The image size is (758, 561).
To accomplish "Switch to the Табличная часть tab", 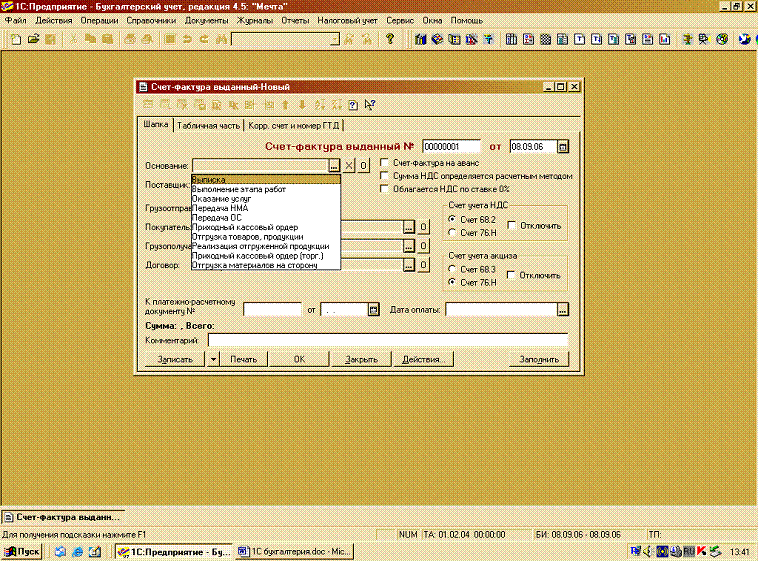I will pos(208,126).
